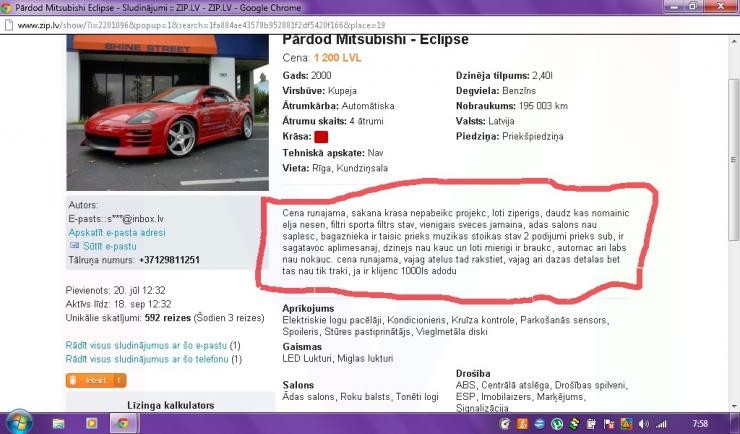Click the envelope icon next to Sūtīt e-pastu

point(74,244)
